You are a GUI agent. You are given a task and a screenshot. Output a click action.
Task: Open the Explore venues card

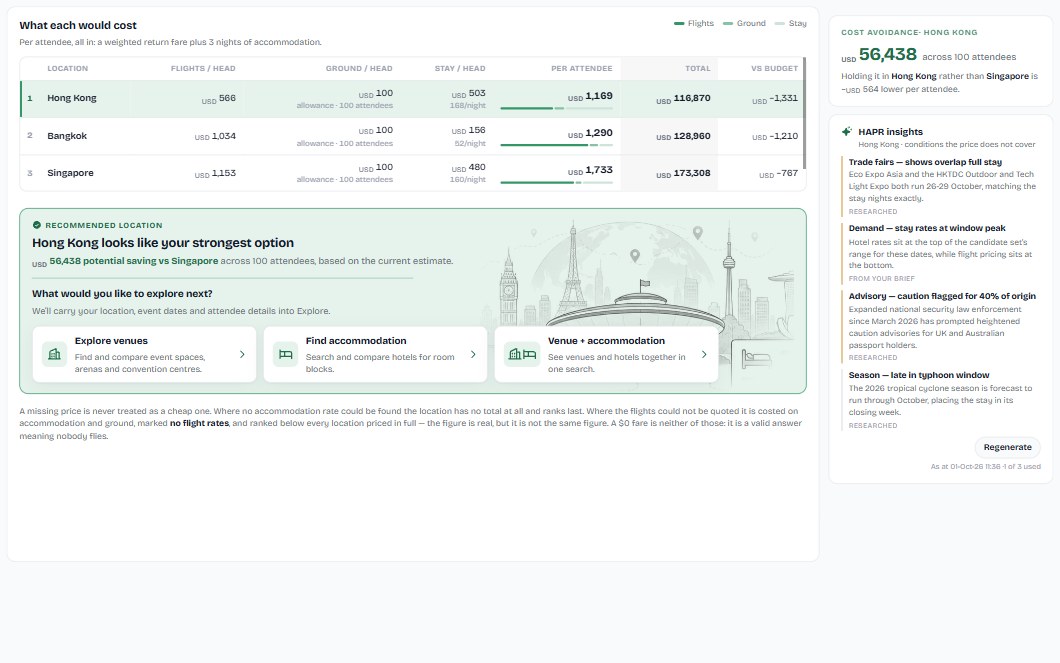(144, 354)
